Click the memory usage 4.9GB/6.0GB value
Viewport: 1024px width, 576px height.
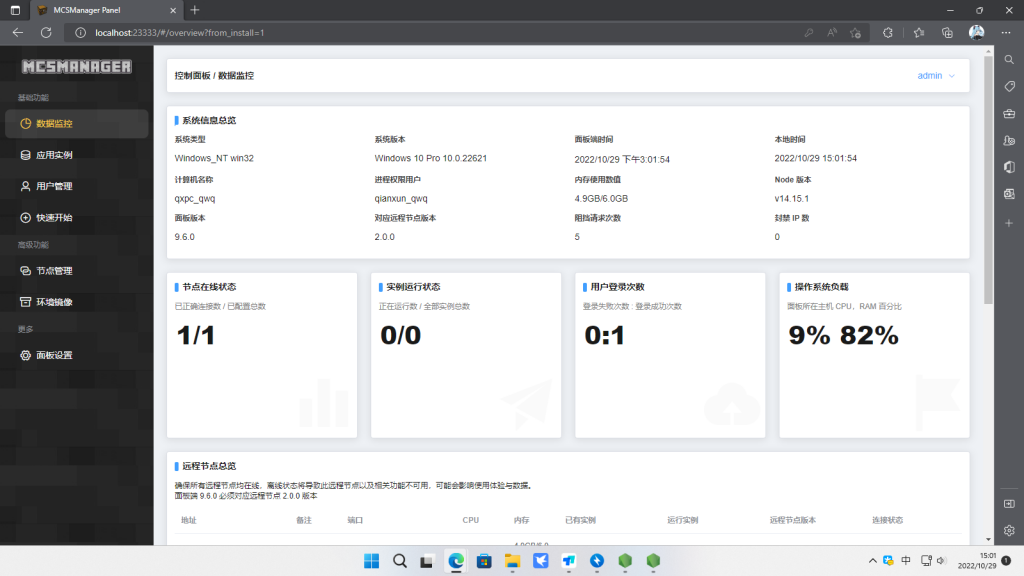(601, 199)
